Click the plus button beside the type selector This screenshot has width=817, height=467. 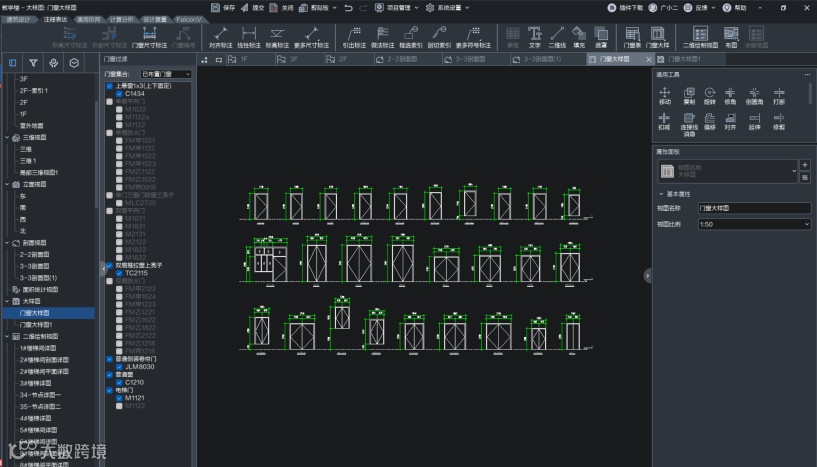pyautogui.click(x=805, y=165)
